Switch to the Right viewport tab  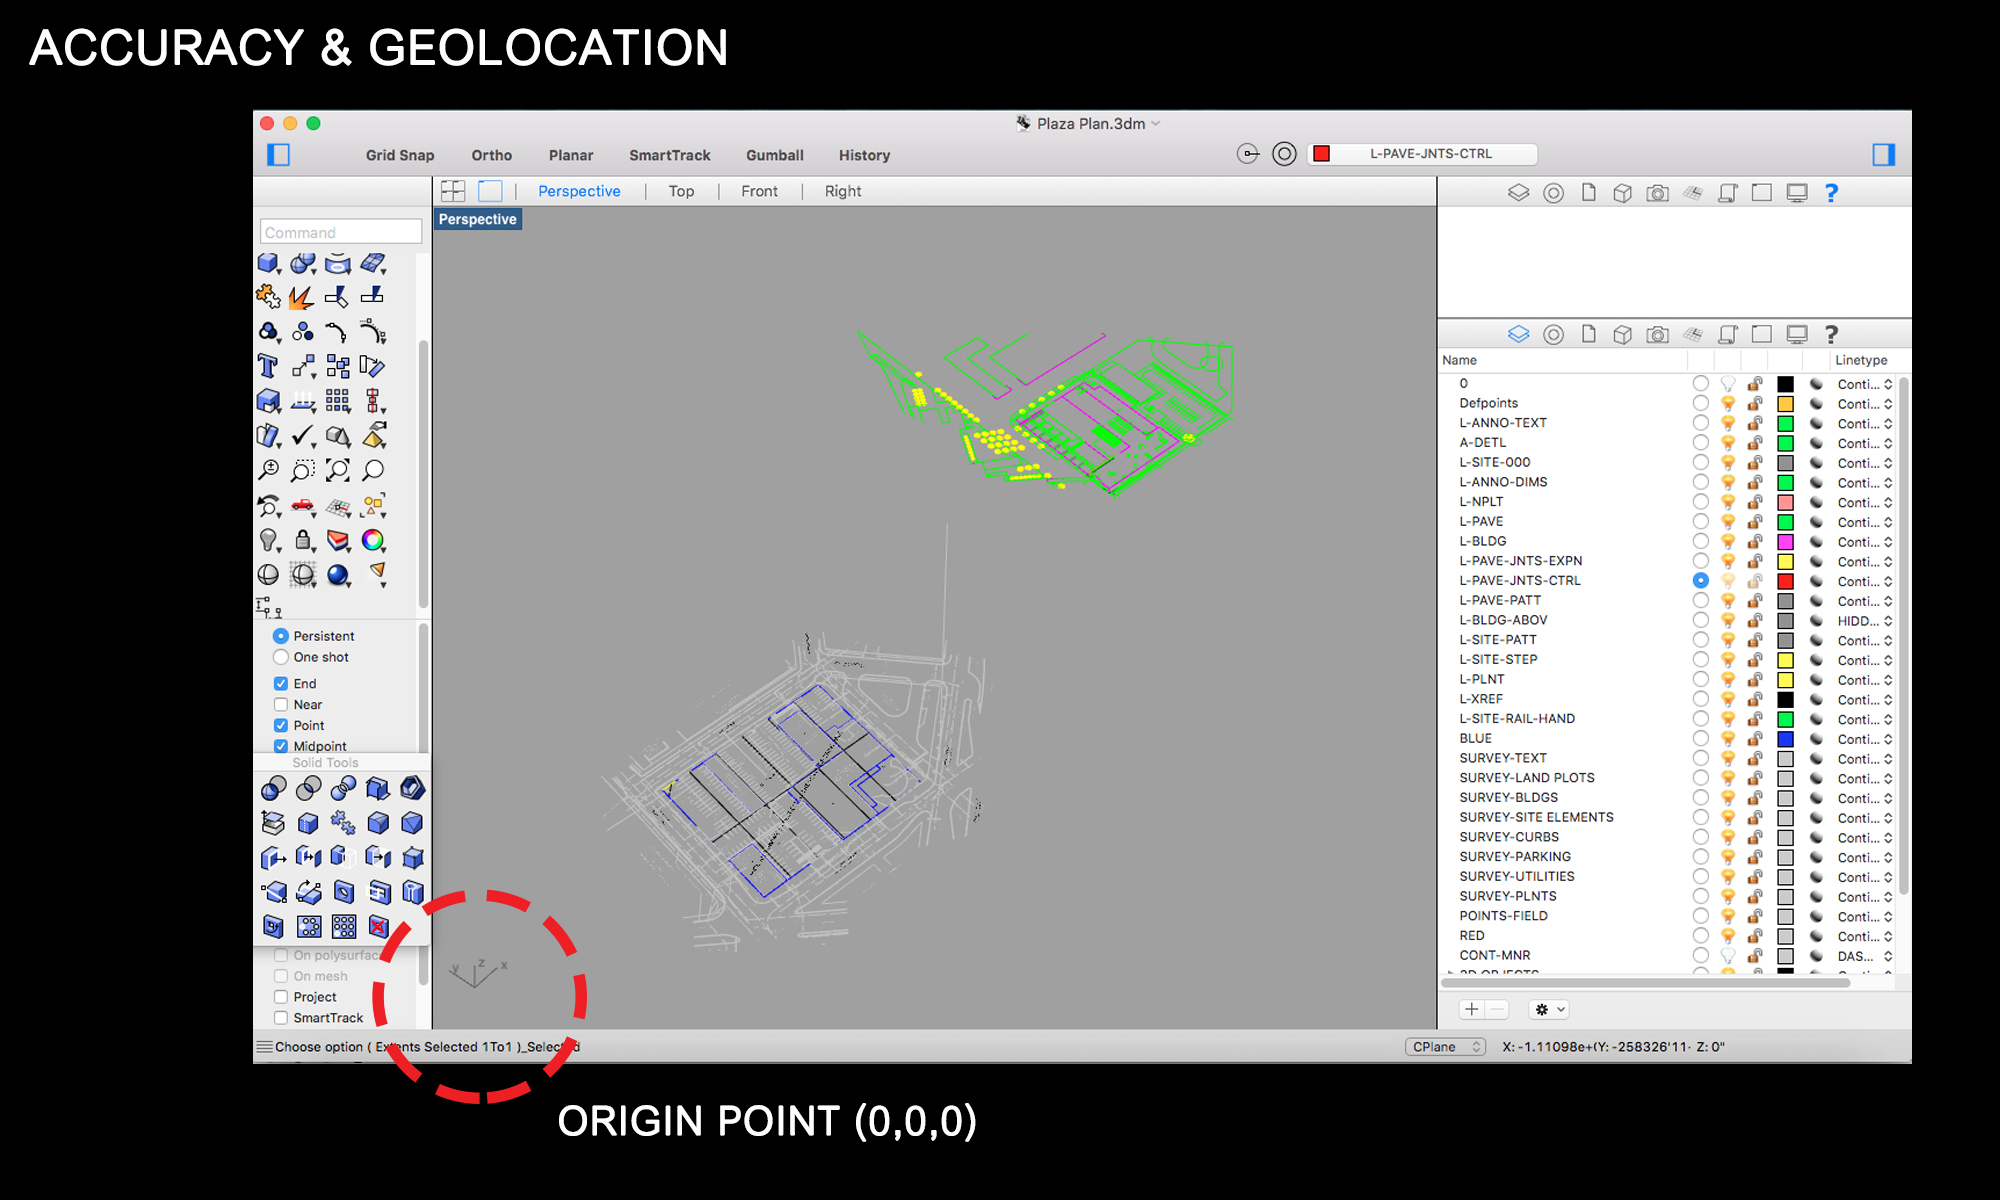pyautogui.click(x=843, y=191)
